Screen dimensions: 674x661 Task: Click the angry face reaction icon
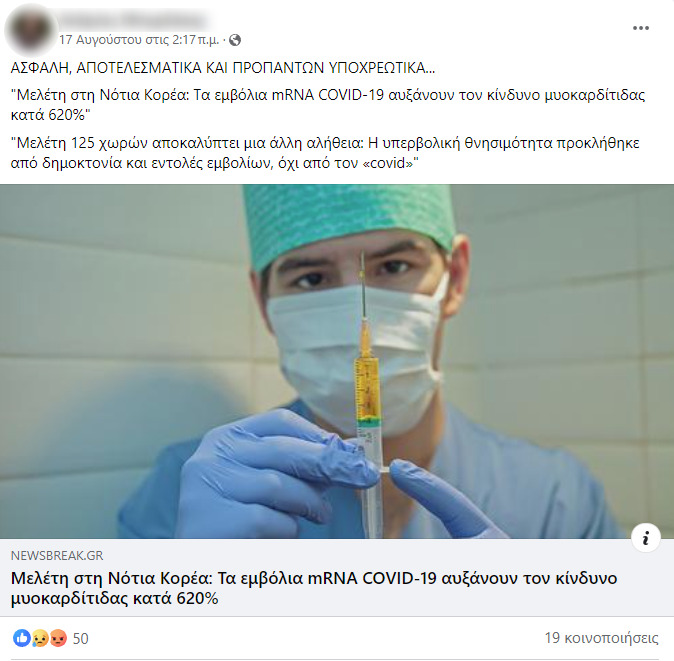58,638
